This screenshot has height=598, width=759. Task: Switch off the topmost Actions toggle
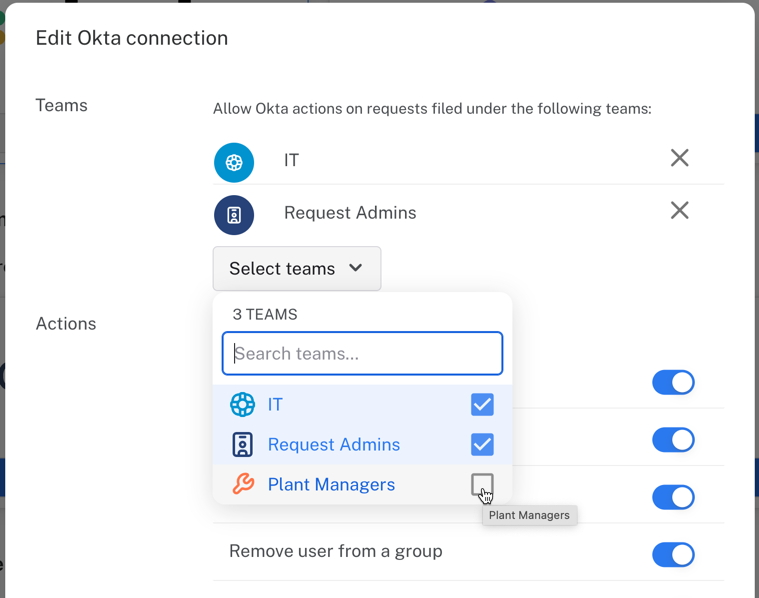673,382
